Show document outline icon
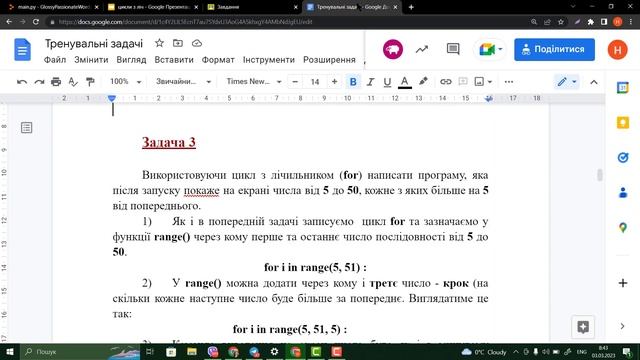 point(27,128)
